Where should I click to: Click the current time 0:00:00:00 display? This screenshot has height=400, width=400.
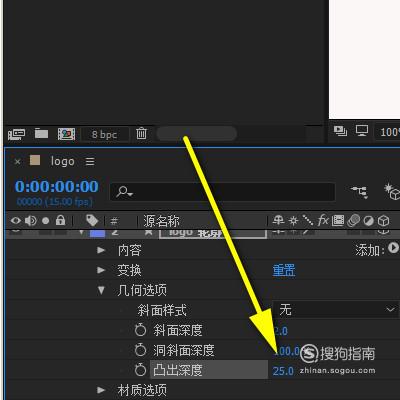[57, 186]
